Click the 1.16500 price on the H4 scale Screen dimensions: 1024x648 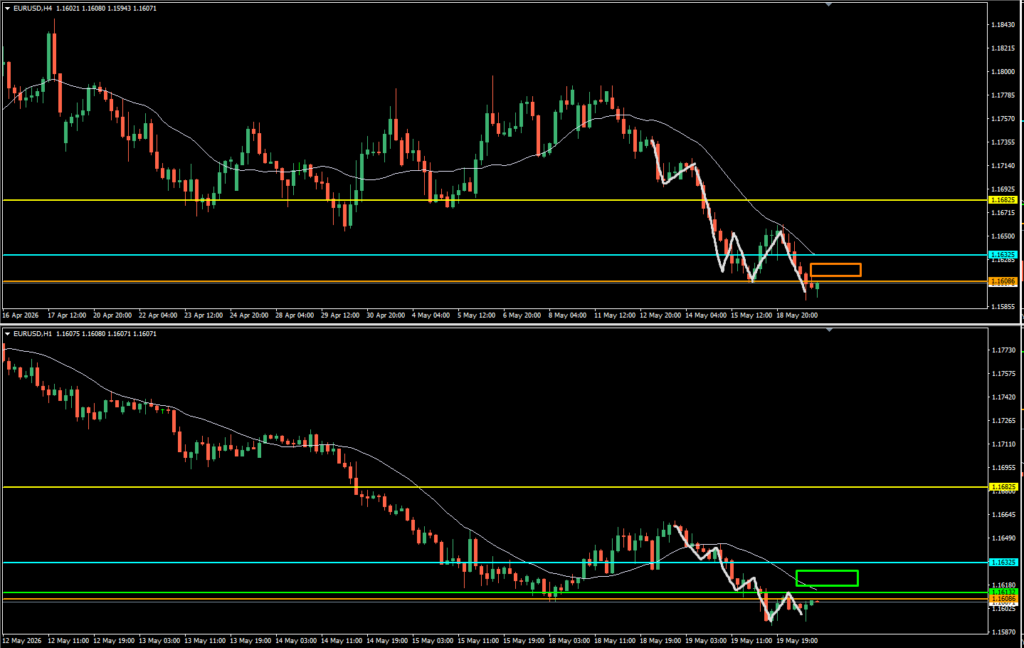coord(1003,236)
